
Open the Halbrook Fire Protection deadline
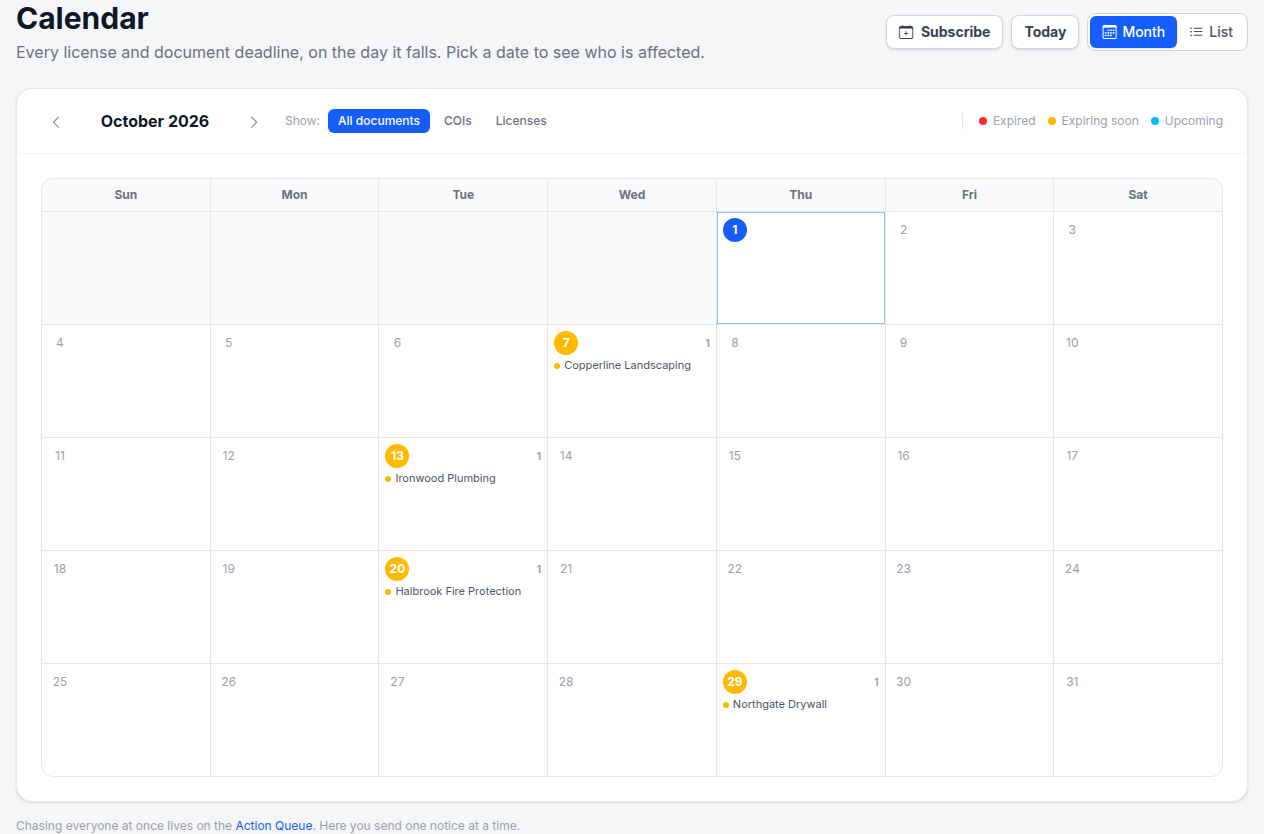pyautogui.click(x=453, y=592)
